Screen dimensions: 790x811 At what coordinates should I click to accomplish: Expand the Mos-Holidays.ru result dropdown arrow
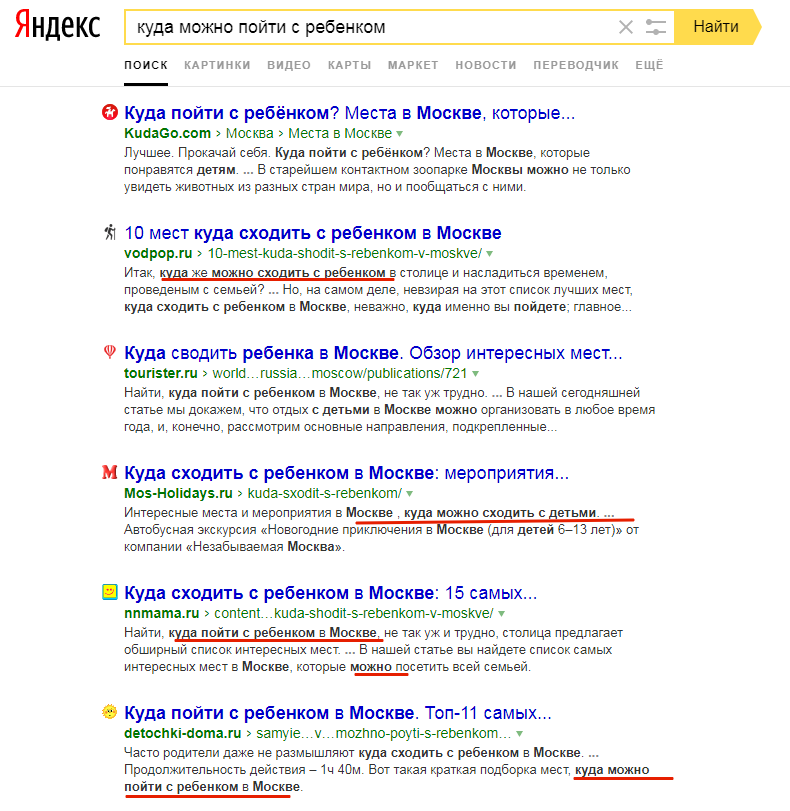point(410,494)
